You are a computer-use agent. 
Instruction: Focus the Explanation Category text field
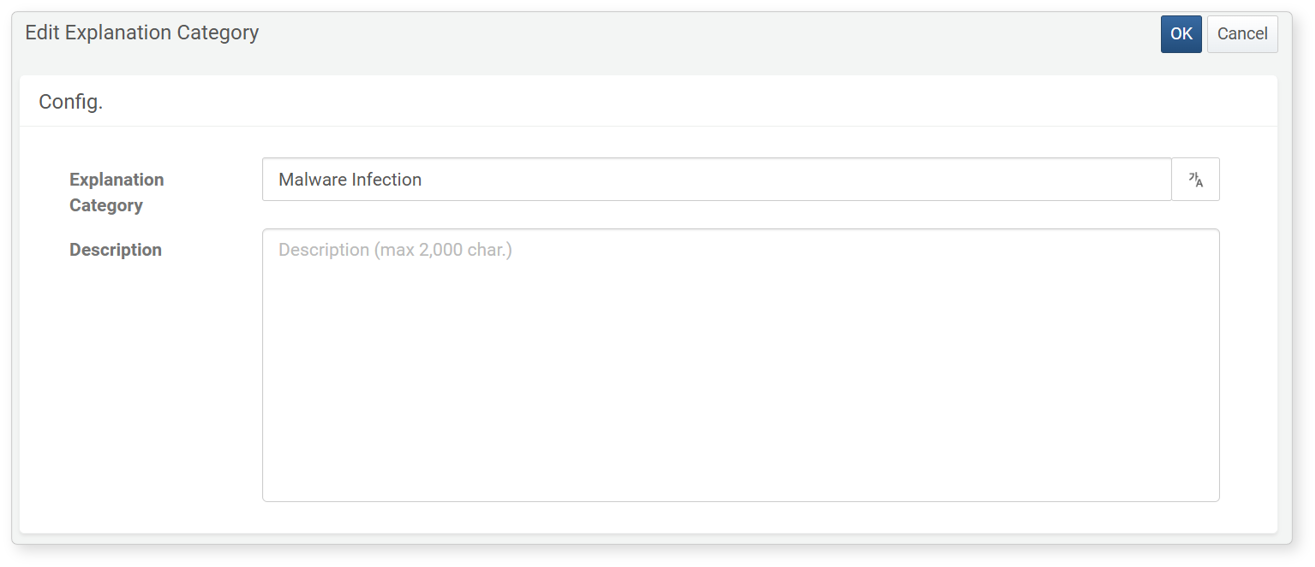[x=716, y=180]
